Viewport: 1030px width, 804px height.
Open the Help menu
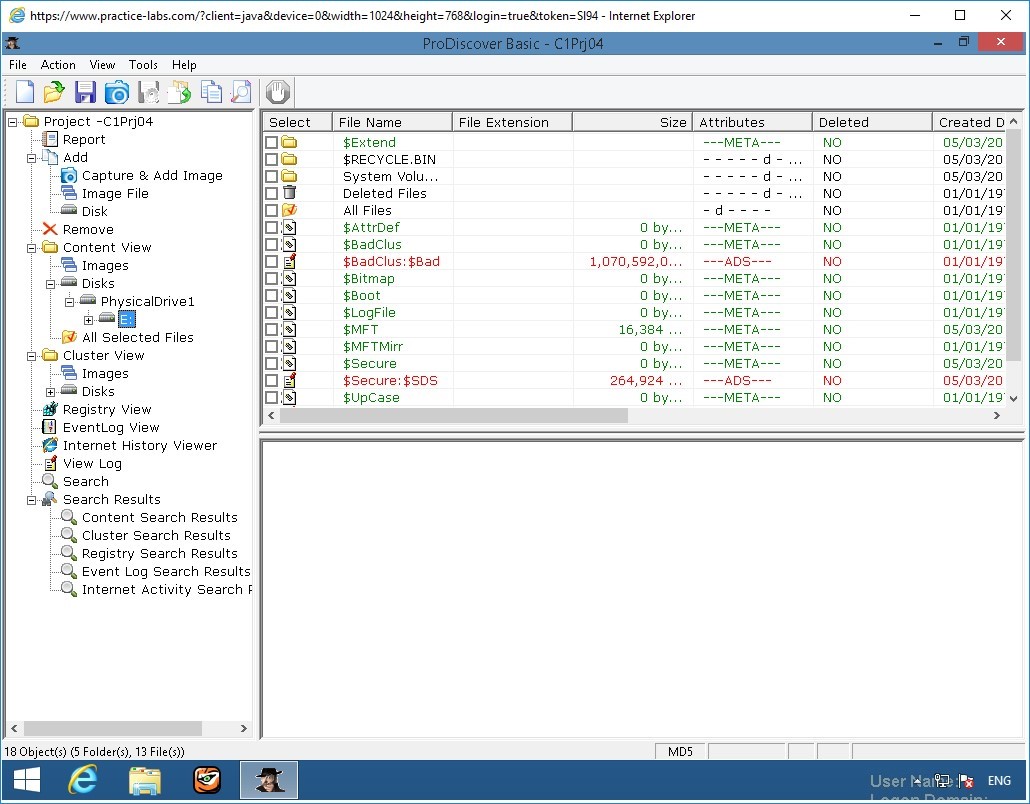pos(184,64)
